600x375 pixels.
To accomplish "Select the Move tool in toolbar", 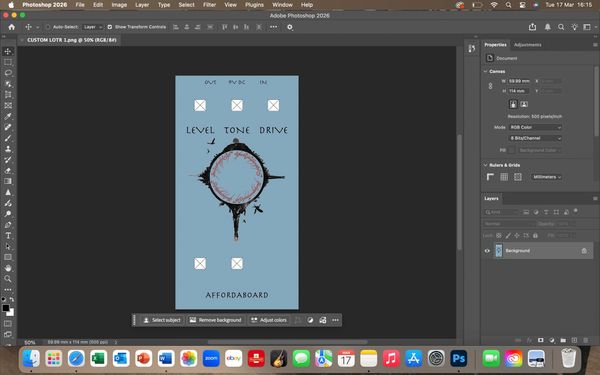I will [8, 51].
